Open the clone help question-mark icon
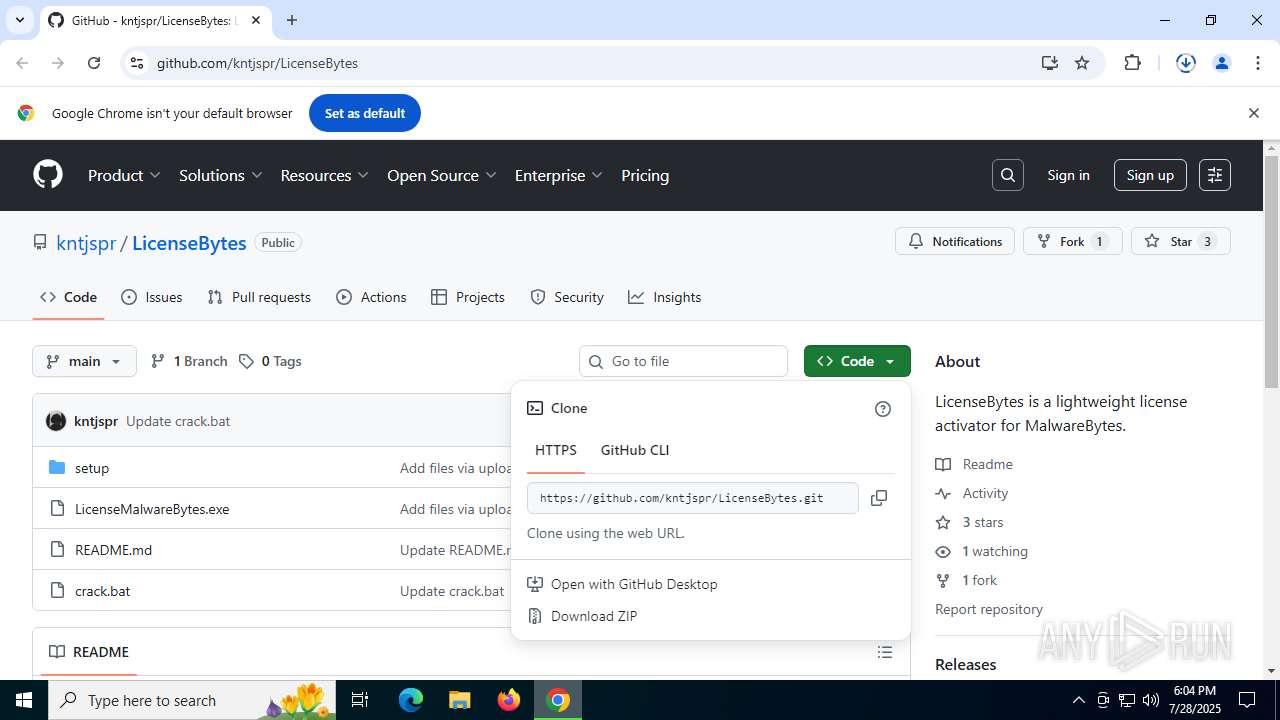1280x720 pixels. click(883, 408)
